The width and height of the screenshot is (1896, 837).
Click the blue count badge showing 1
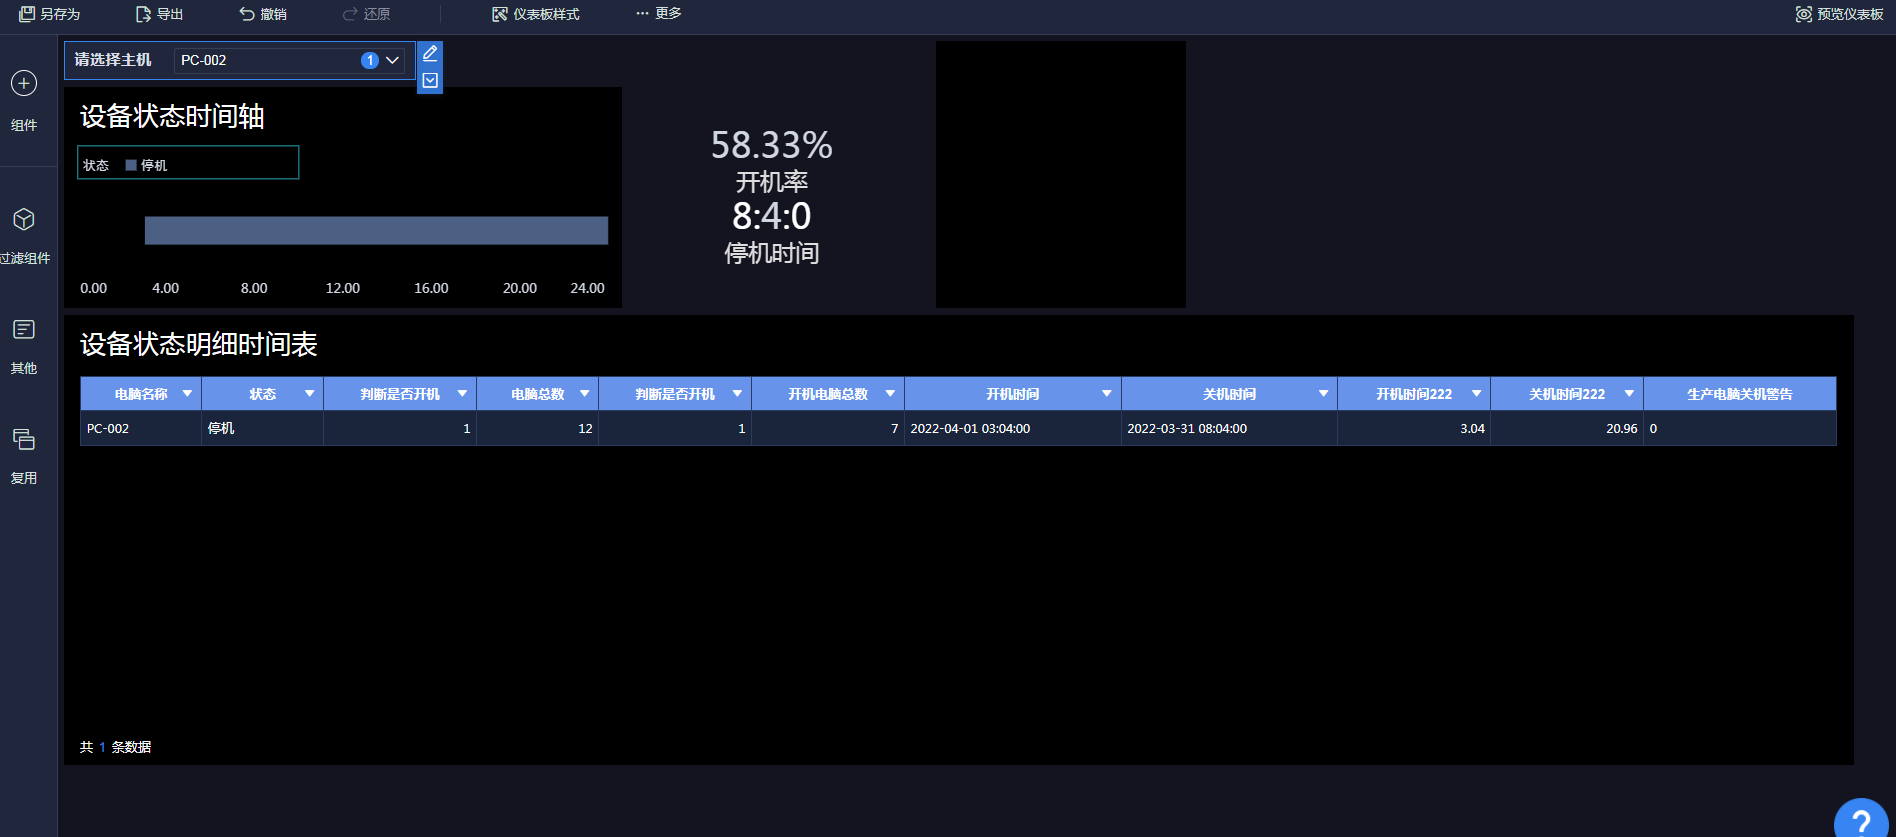370,60
